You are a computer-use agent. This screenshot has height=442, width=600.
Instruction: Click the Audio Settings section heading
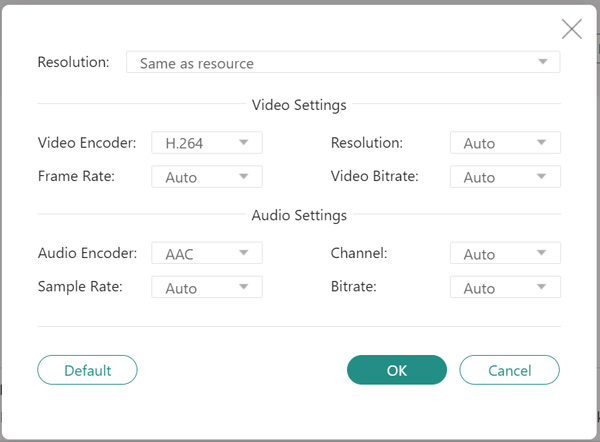[x=299, y=215]
